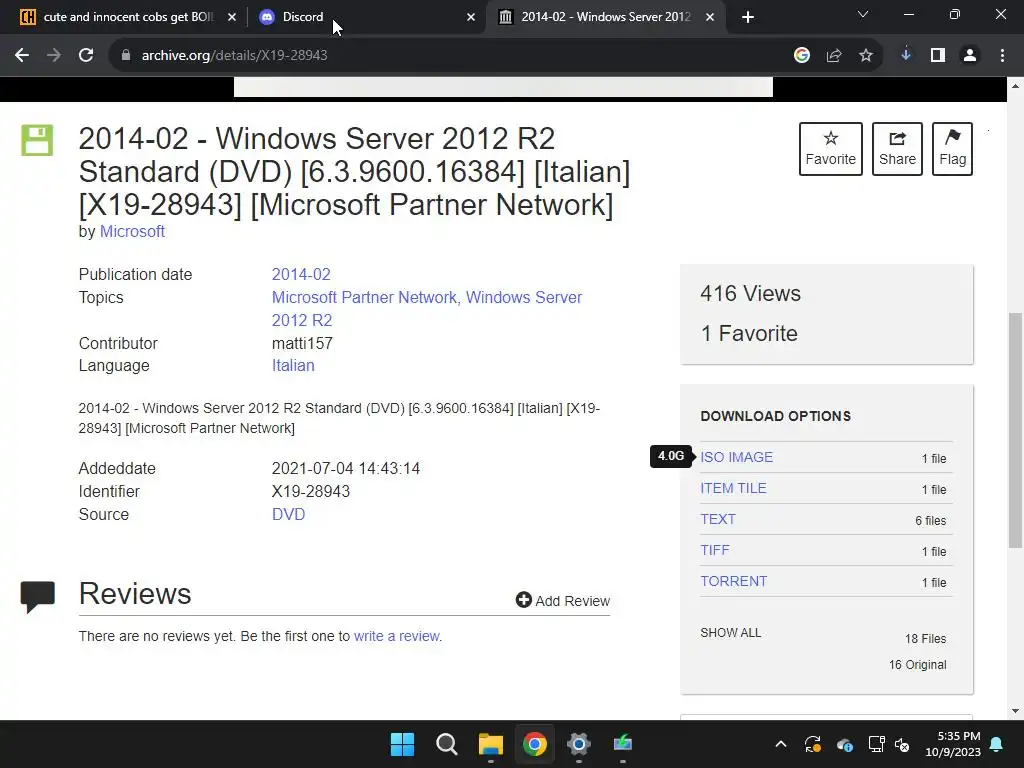
Task: Download the ISO IMAGE file
Action: [737, 457]
